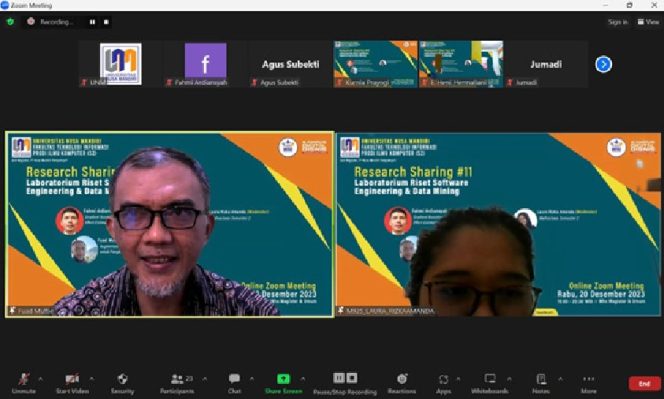Click the moderator's video tile on the right
664x399 pixels.
click(498, 224)
